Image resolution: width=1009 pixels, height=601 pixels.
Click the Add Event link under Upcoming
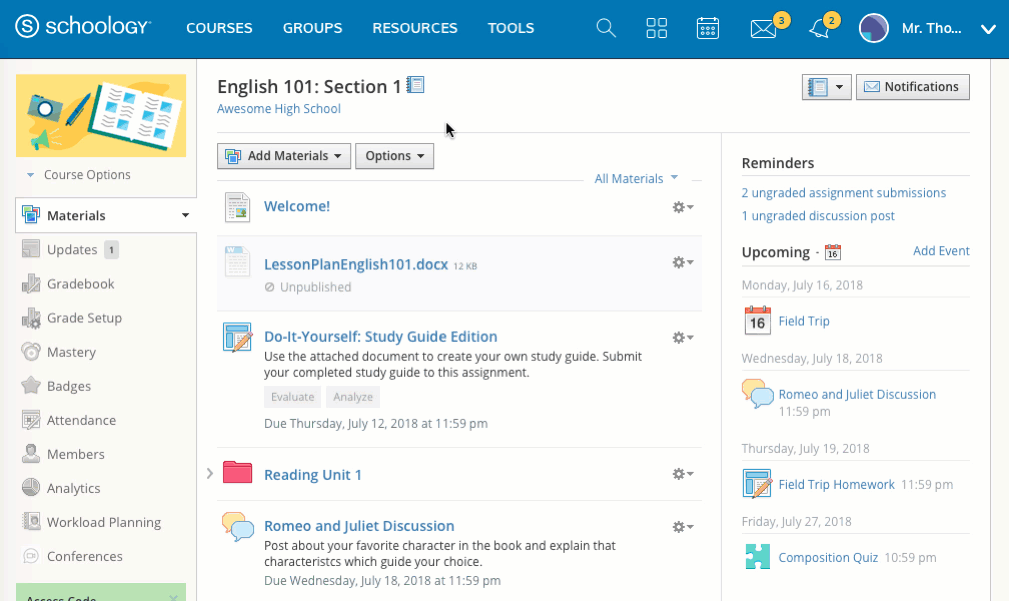(941, 251)
